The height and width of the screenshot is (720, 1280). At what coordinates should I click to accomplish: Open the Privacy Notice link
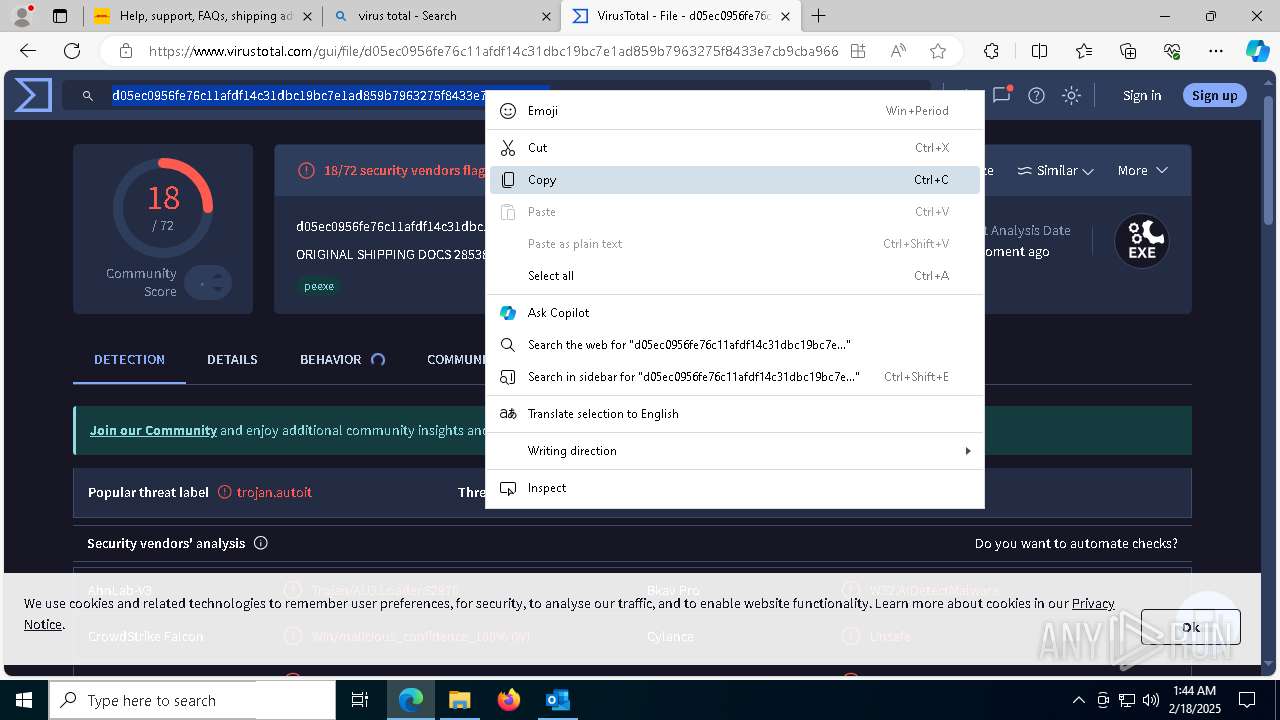tap(1093, 603)
